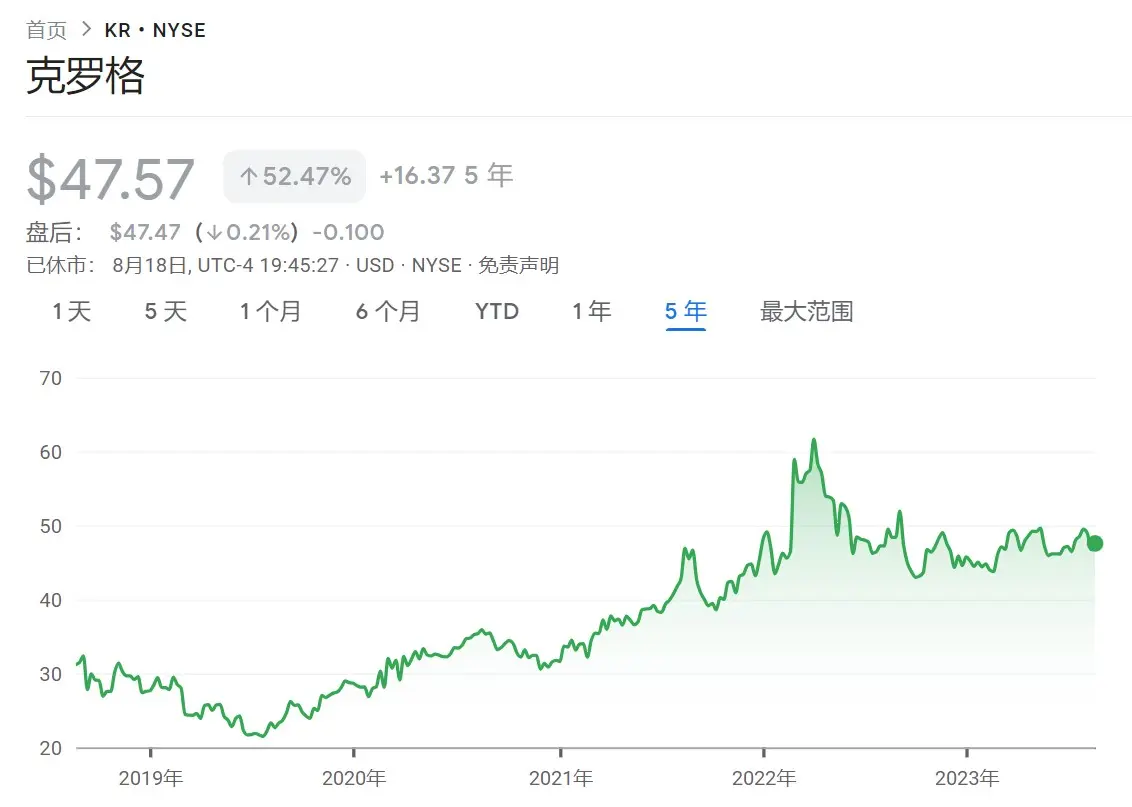Switch to the 6 个月 range
This screenshot has height=807, width=1132.
(x=388, y=312)
